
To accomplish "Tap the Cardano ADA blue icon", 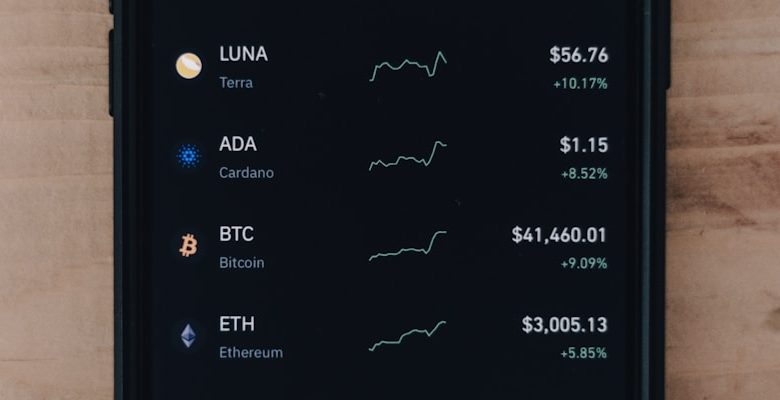I will 189,156.
